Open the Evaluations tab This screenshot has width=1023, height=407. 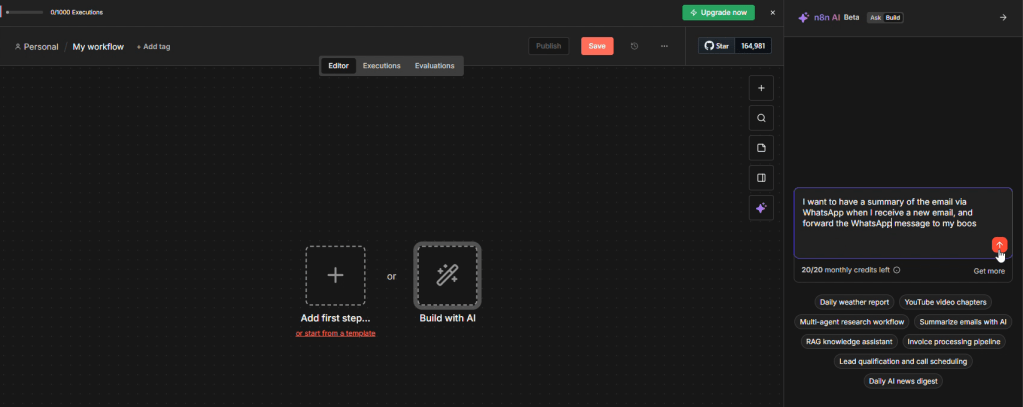(434, 66)
